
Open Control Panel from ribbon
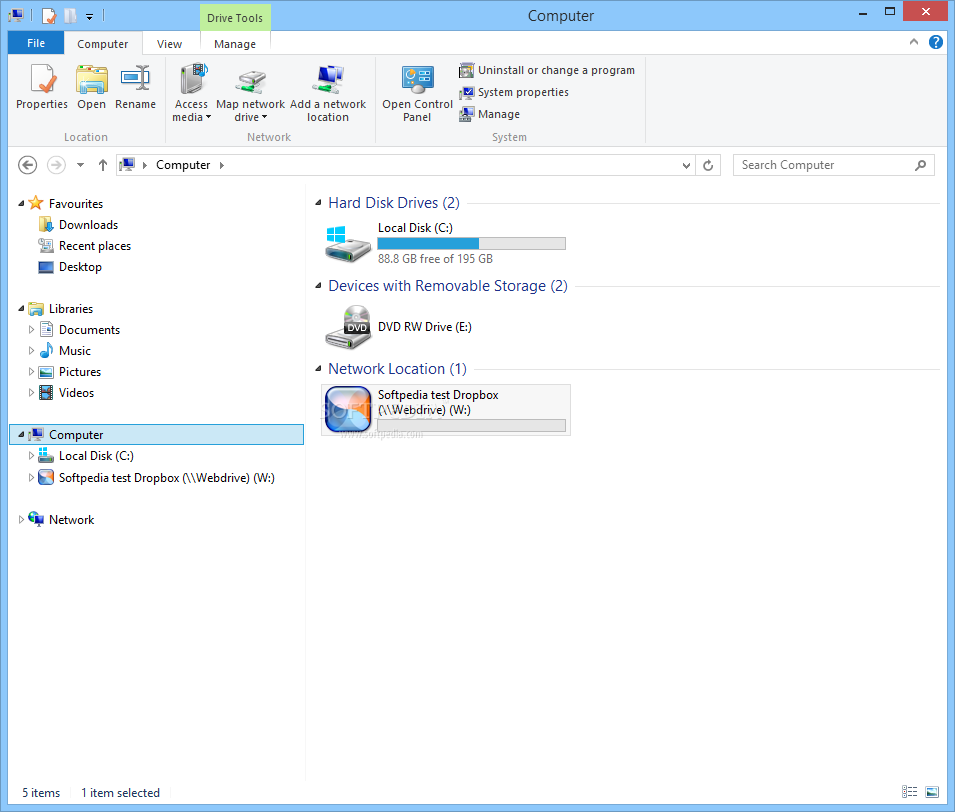coord(417,93)
